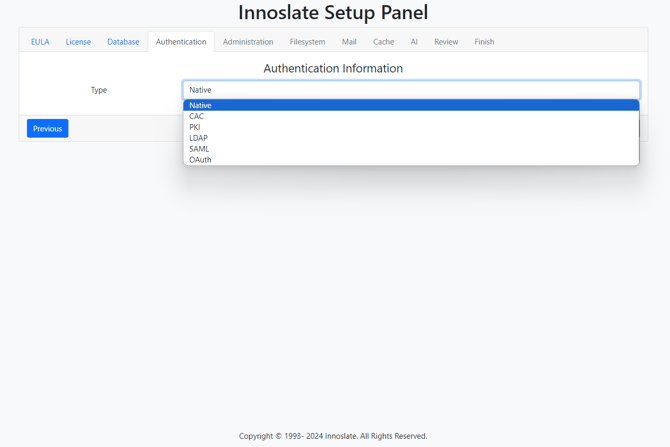Jump to the Finish tab
This screenshot has width=670, height=447.
(484, 42)
